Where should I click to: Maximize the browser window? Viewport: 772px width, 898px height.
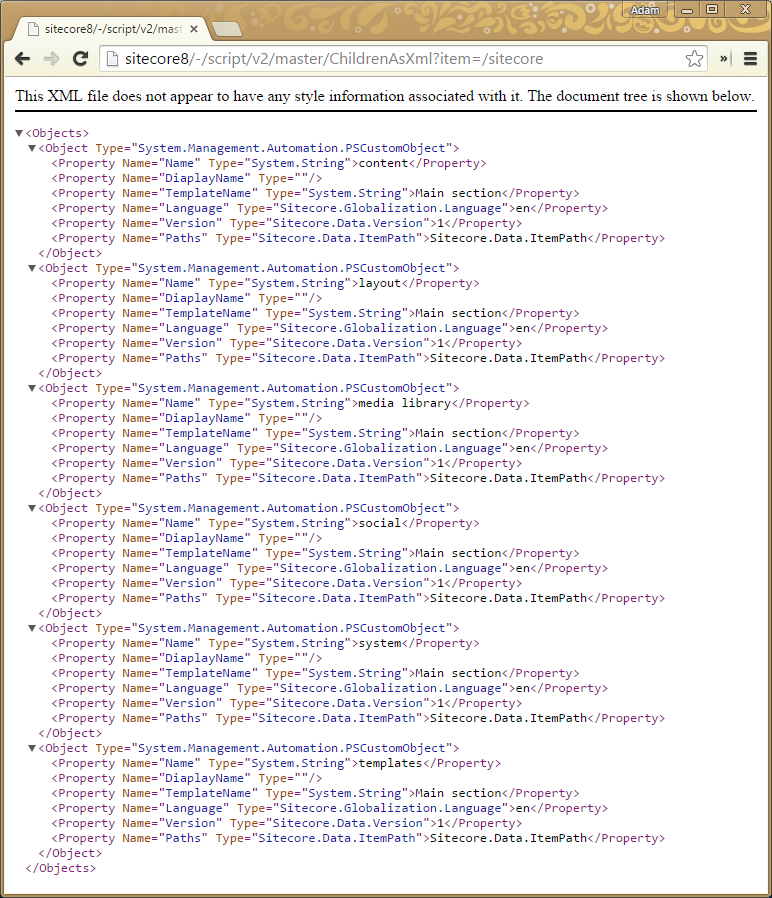tap(711, 9)
